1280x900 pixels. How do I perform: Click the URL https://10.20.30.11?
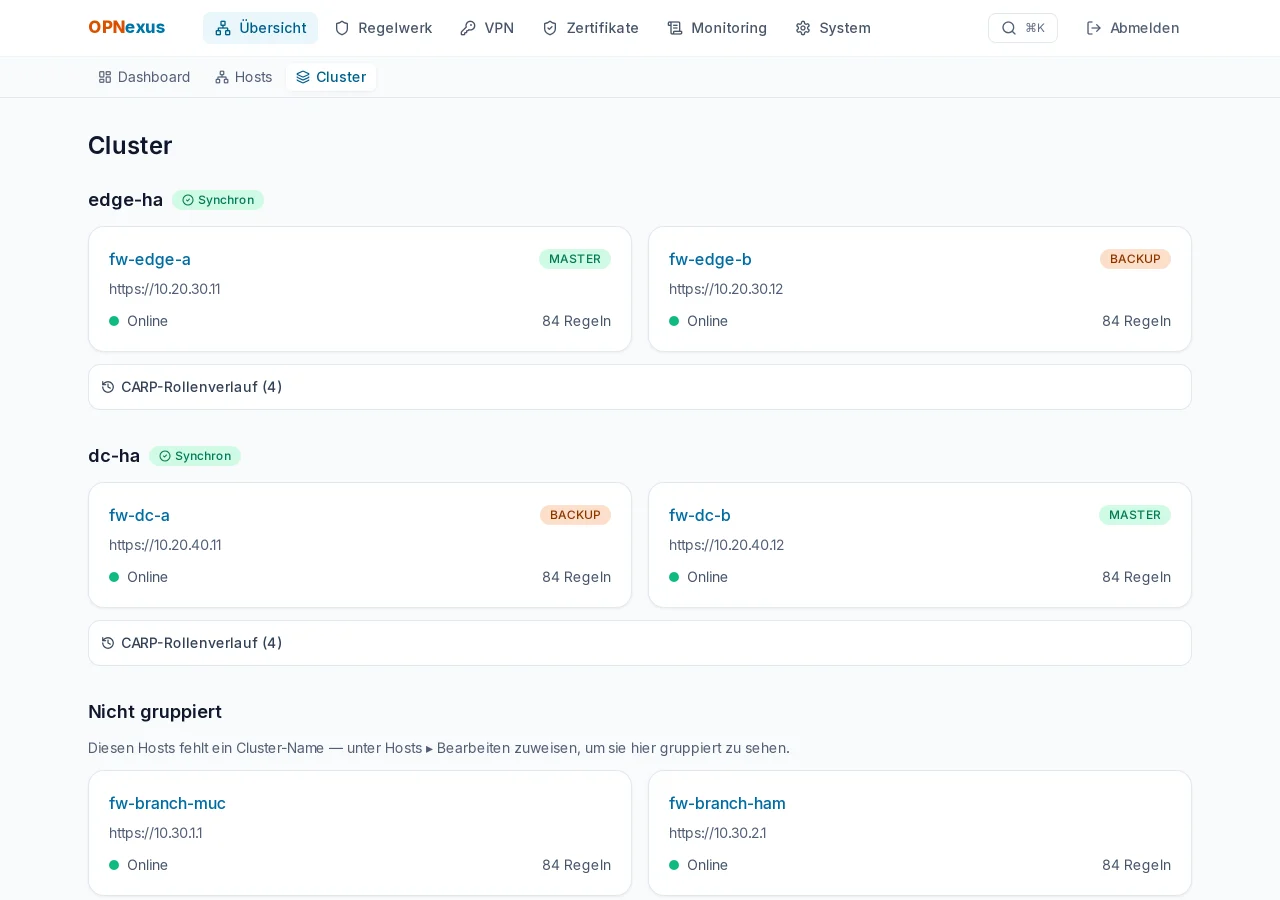coord(165,289)
